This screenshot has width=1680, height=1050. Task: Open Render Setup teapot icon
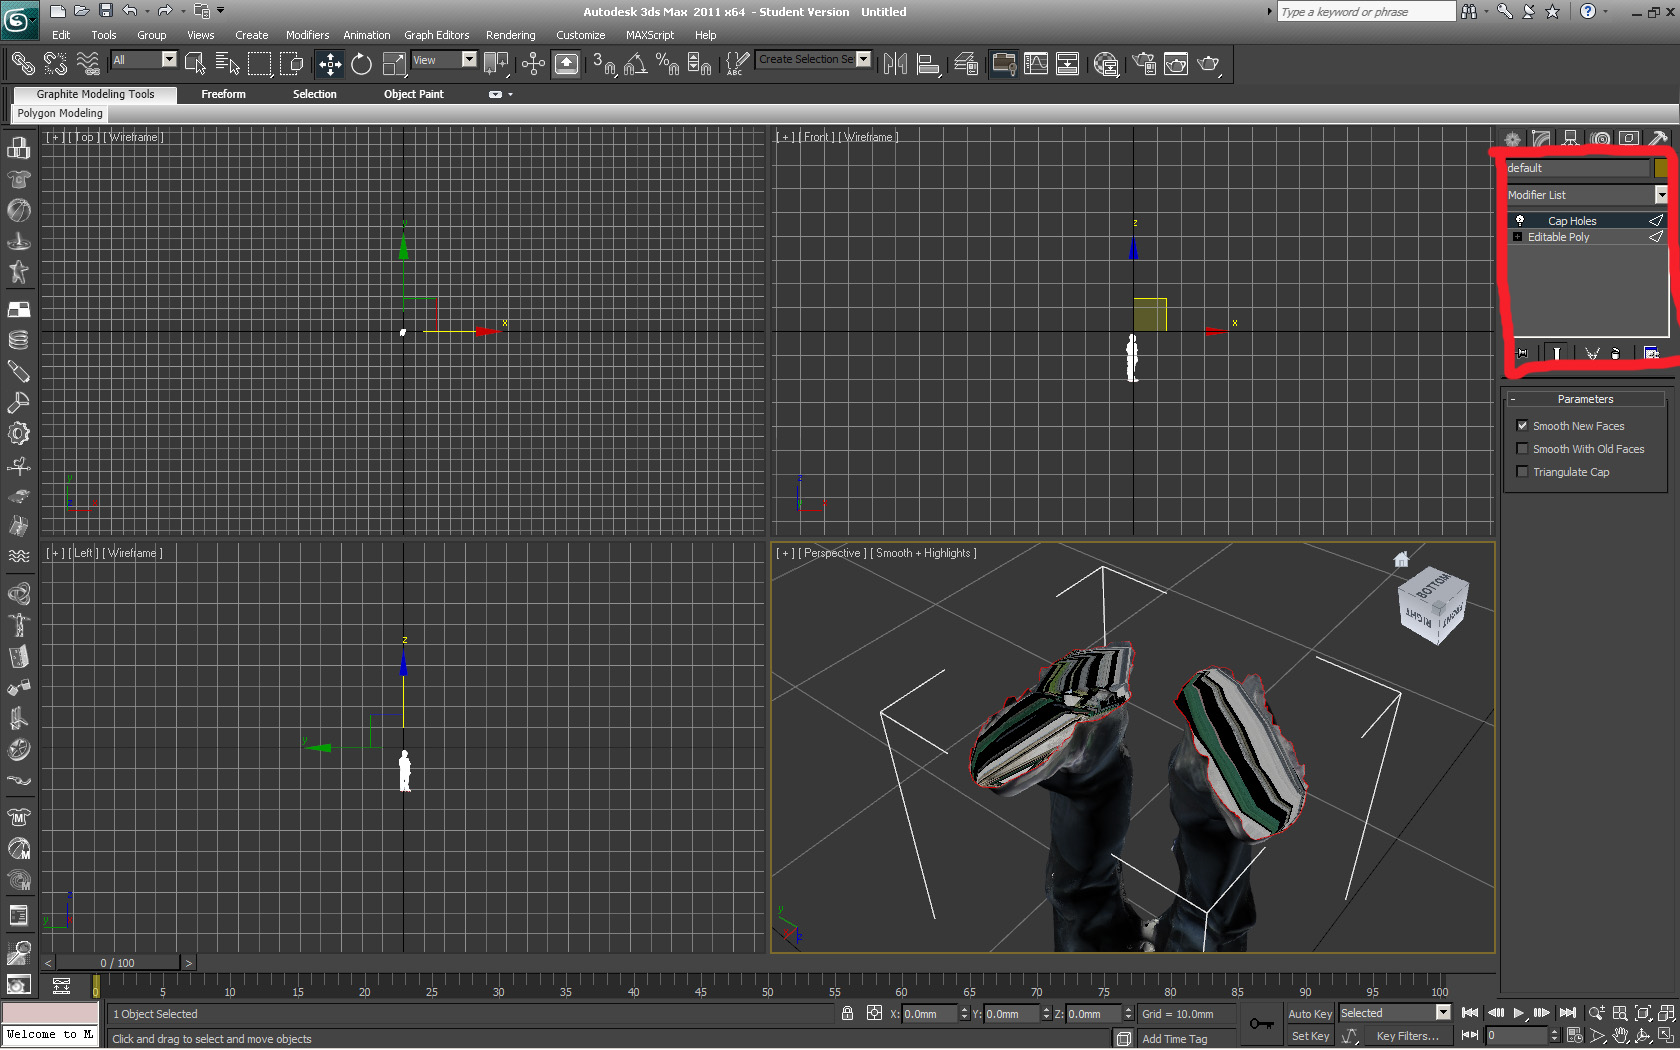[x=1144, y=64]
